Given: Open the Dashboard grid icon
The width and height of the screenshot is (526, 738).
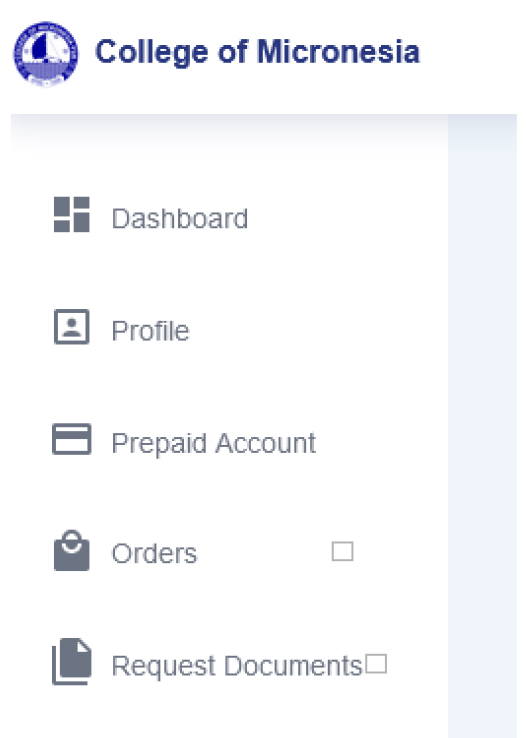Looking at the screenshot, I should 72,215.
